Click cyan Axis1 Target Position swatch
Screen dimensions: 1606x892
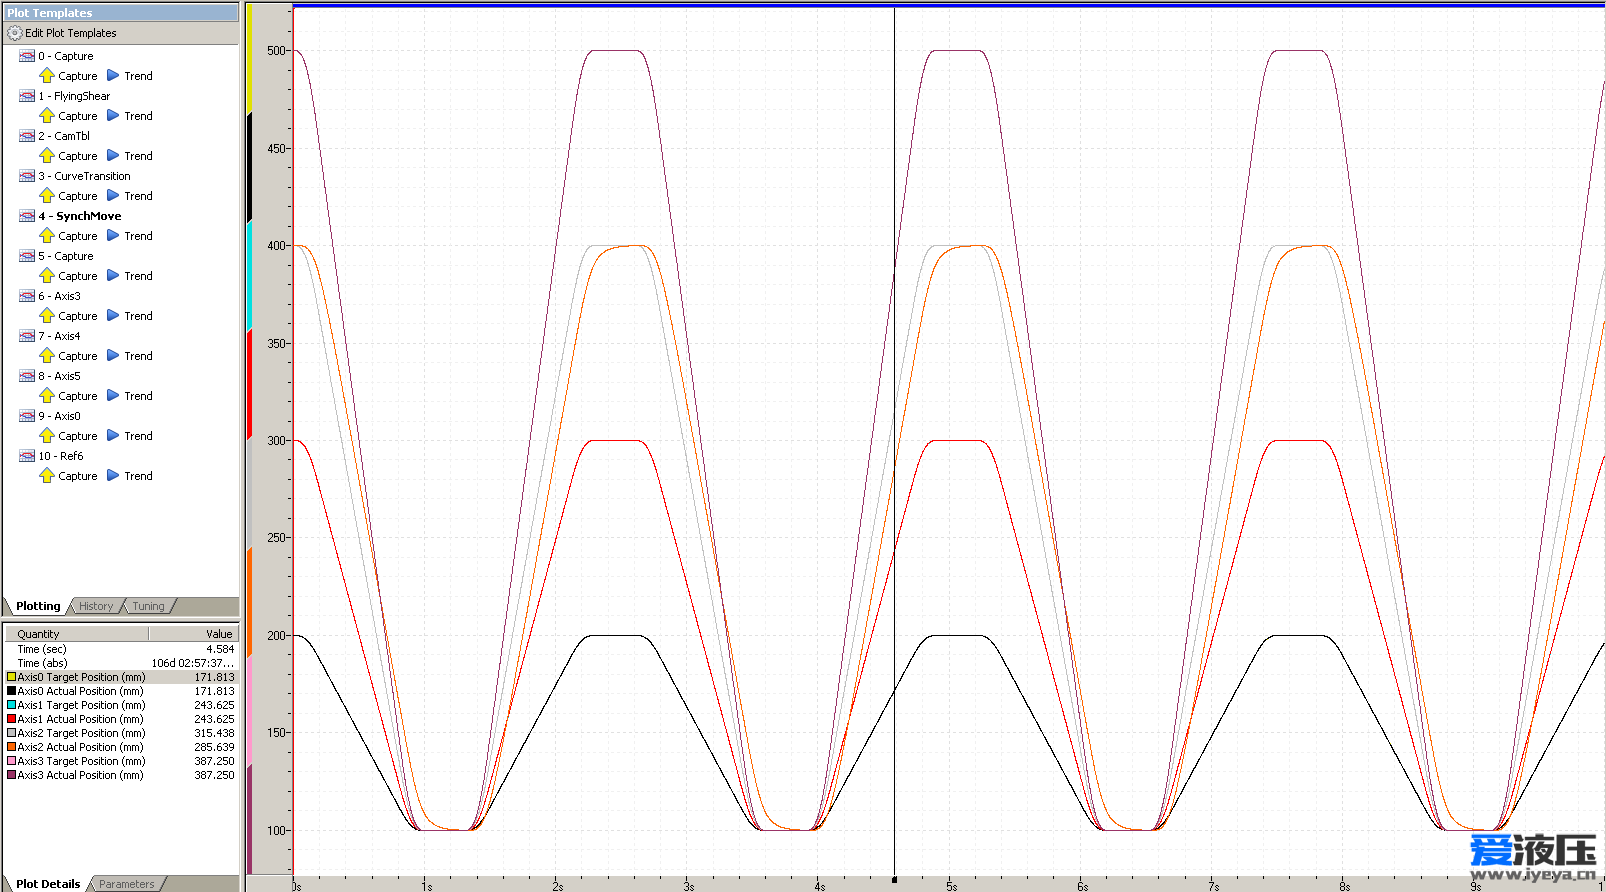(12, 705)
